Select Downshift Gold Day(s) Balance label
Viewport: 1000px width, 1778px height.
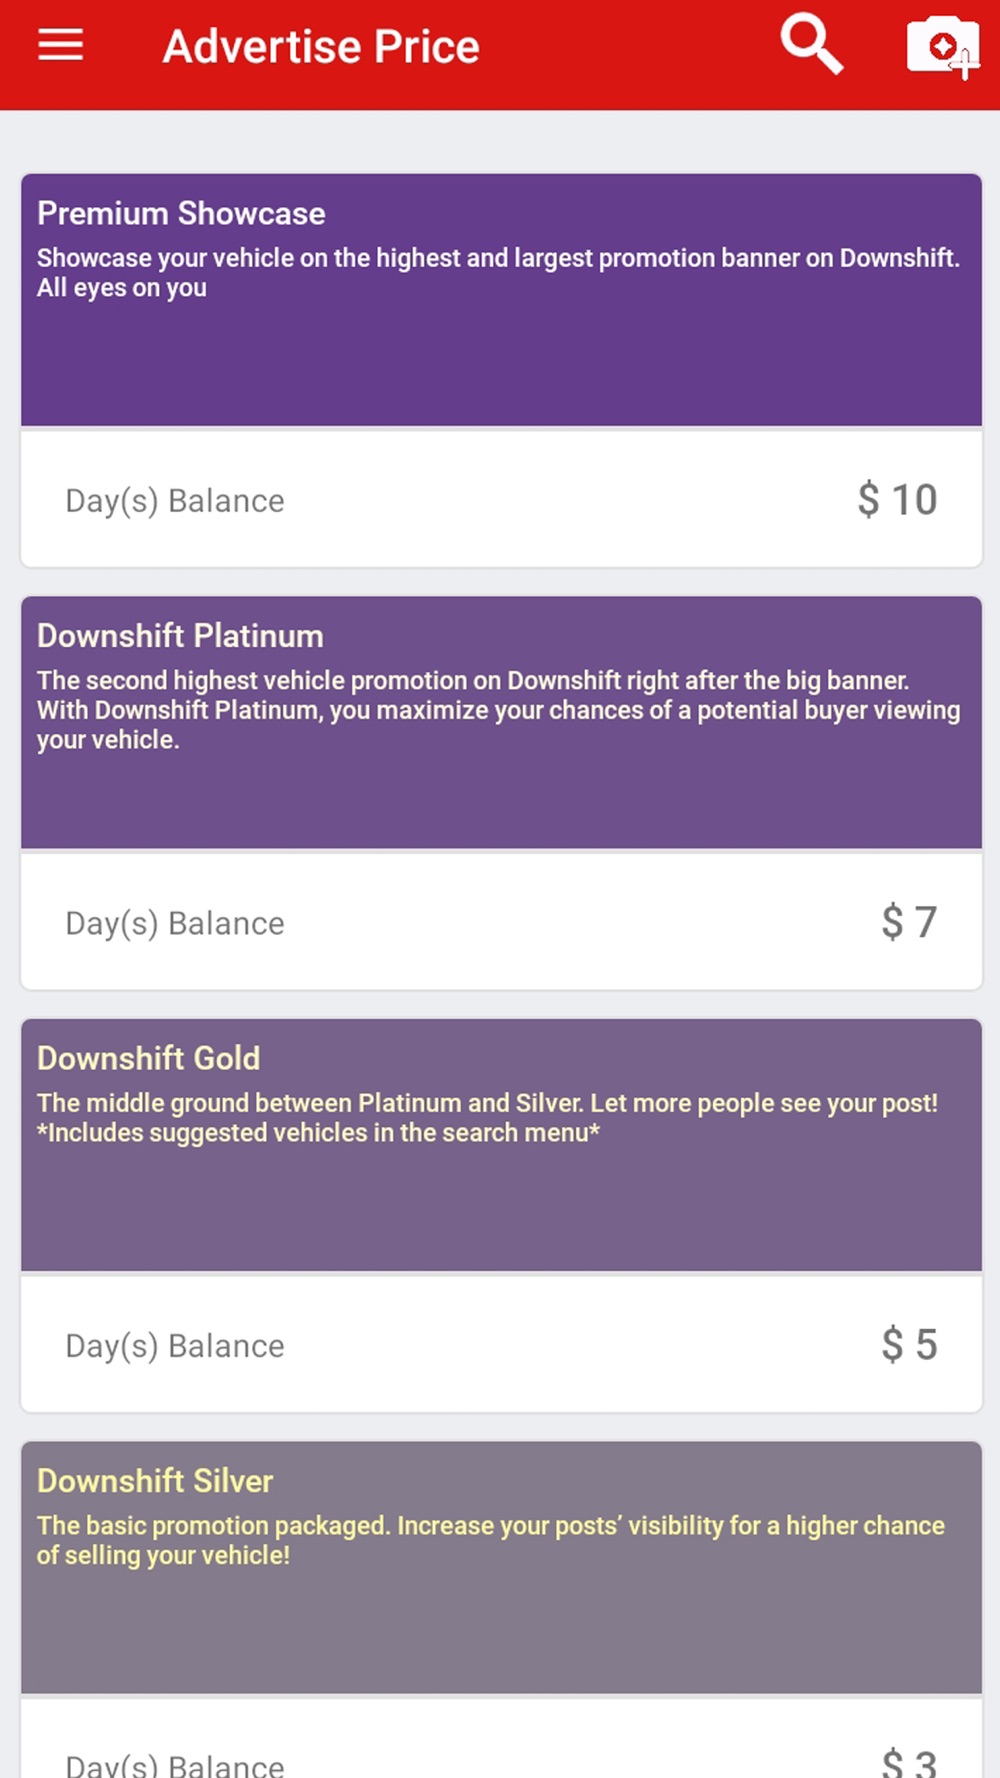(175, 1346)
